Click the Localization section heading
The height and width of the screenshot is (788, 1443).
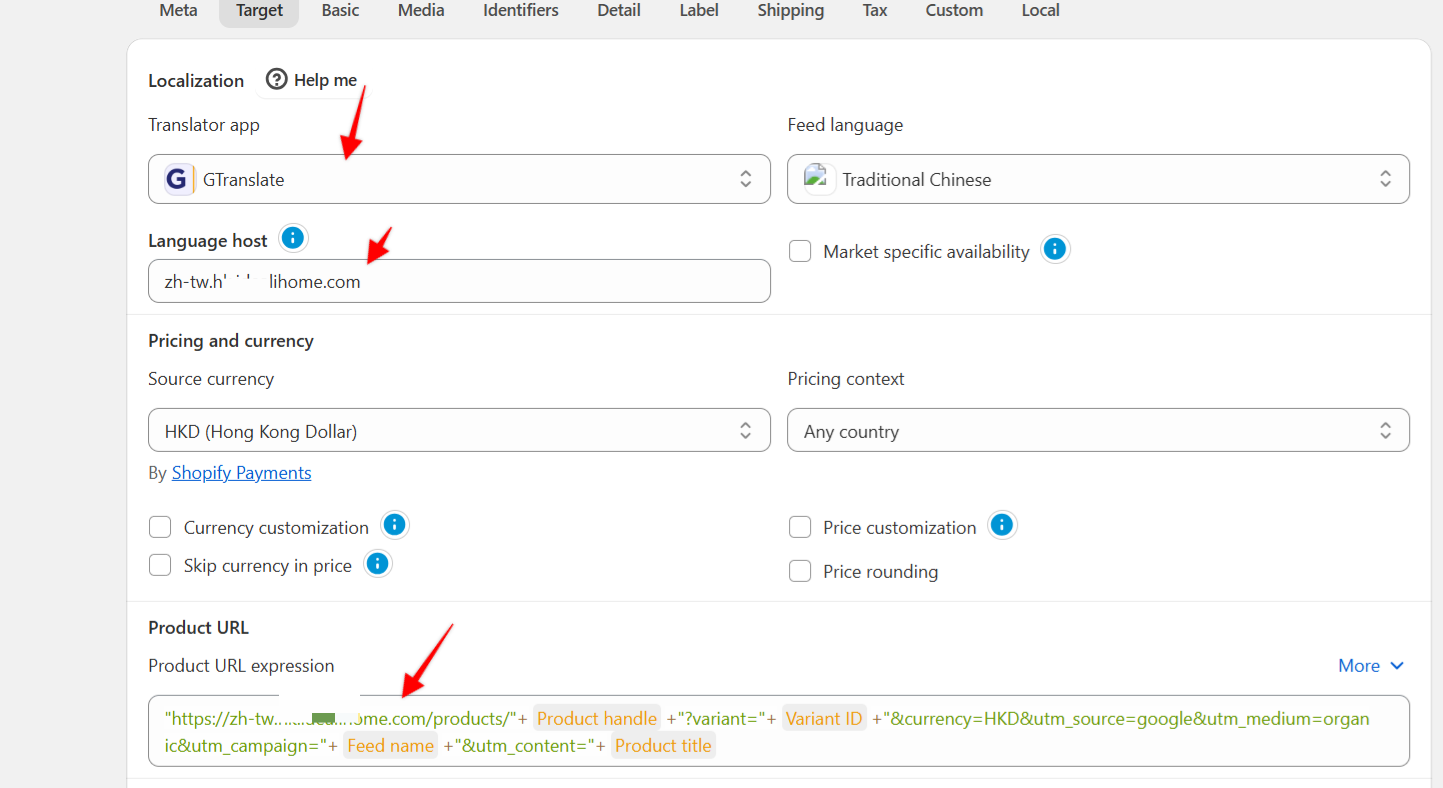(196, 81)
